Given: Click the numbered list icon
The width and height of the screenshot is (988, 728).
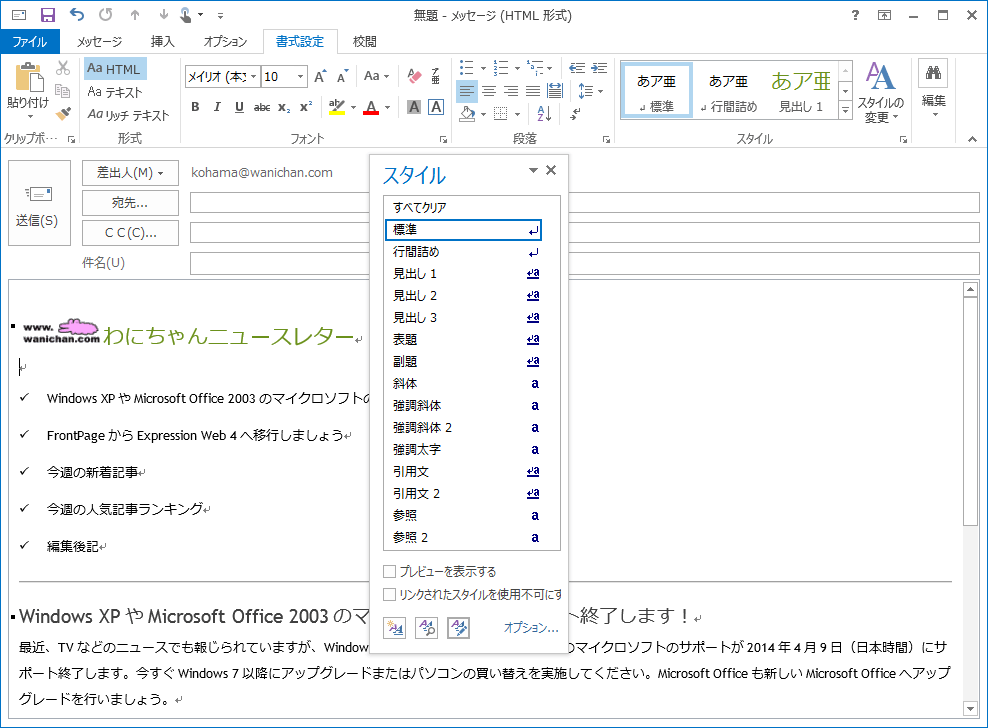Looking at the screenshot, I should click(500, 67).
